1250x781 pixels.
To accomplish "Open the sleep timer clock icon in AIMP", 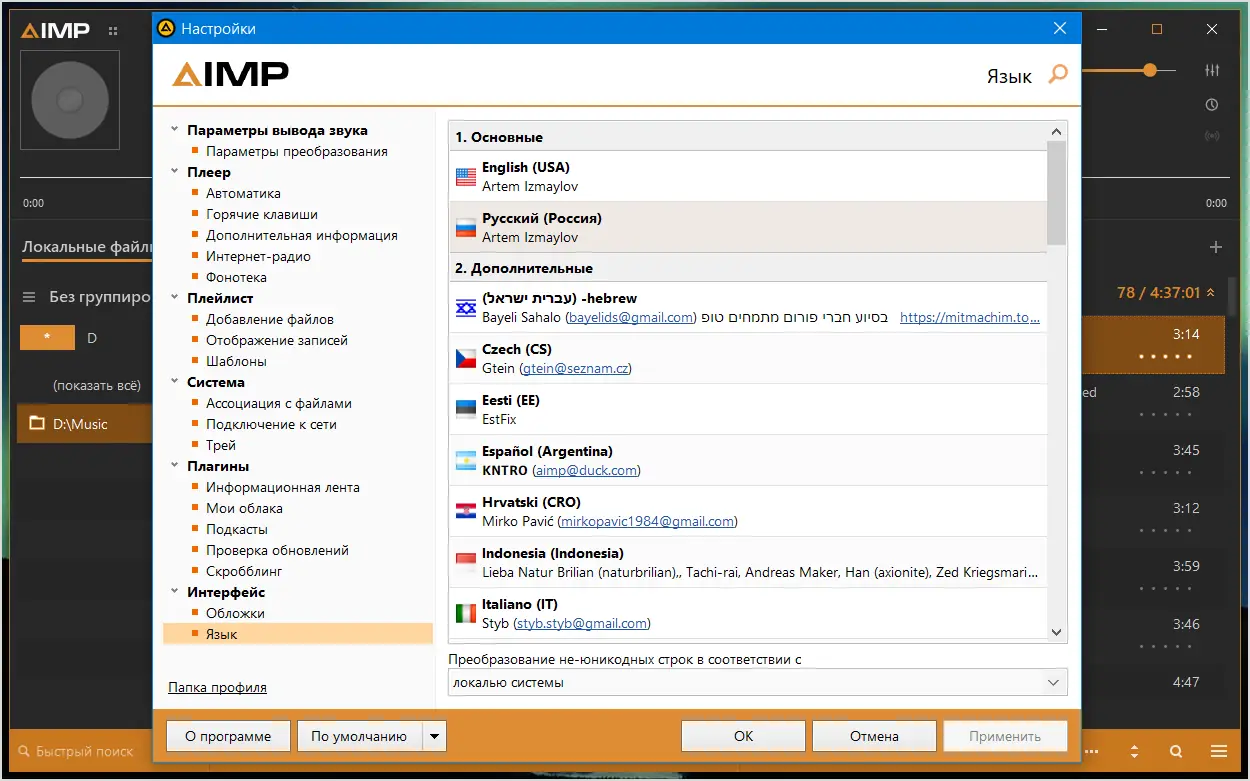I will coord(1212,104).
